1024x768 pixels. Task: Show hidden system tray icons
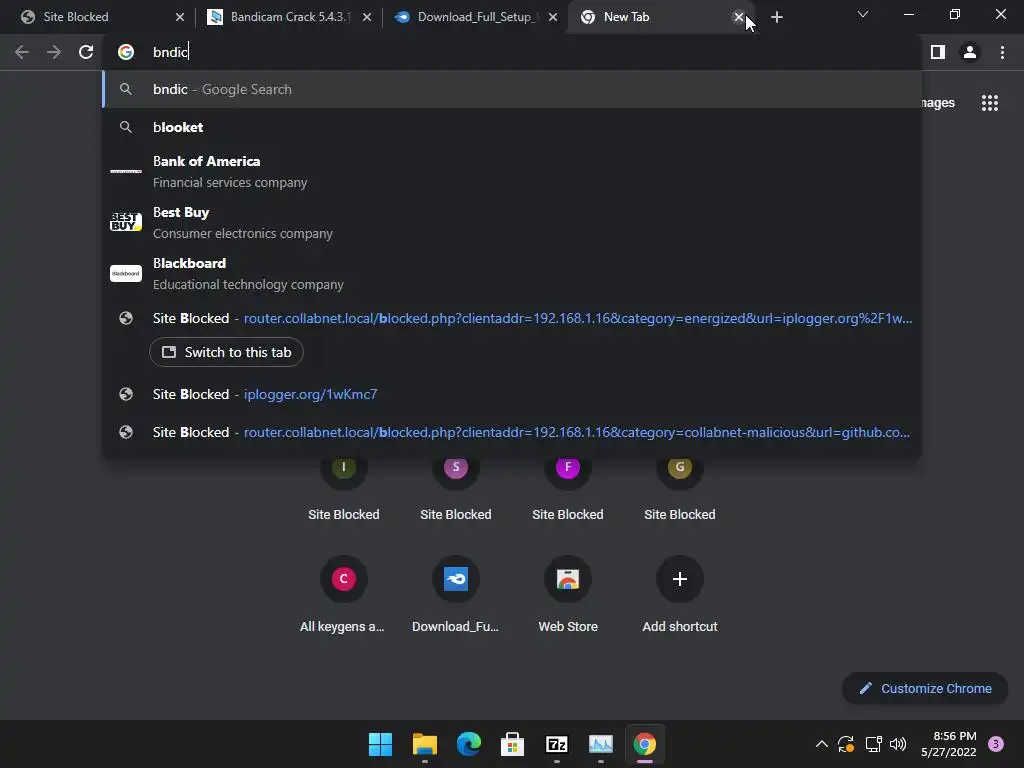pos(822,744)
